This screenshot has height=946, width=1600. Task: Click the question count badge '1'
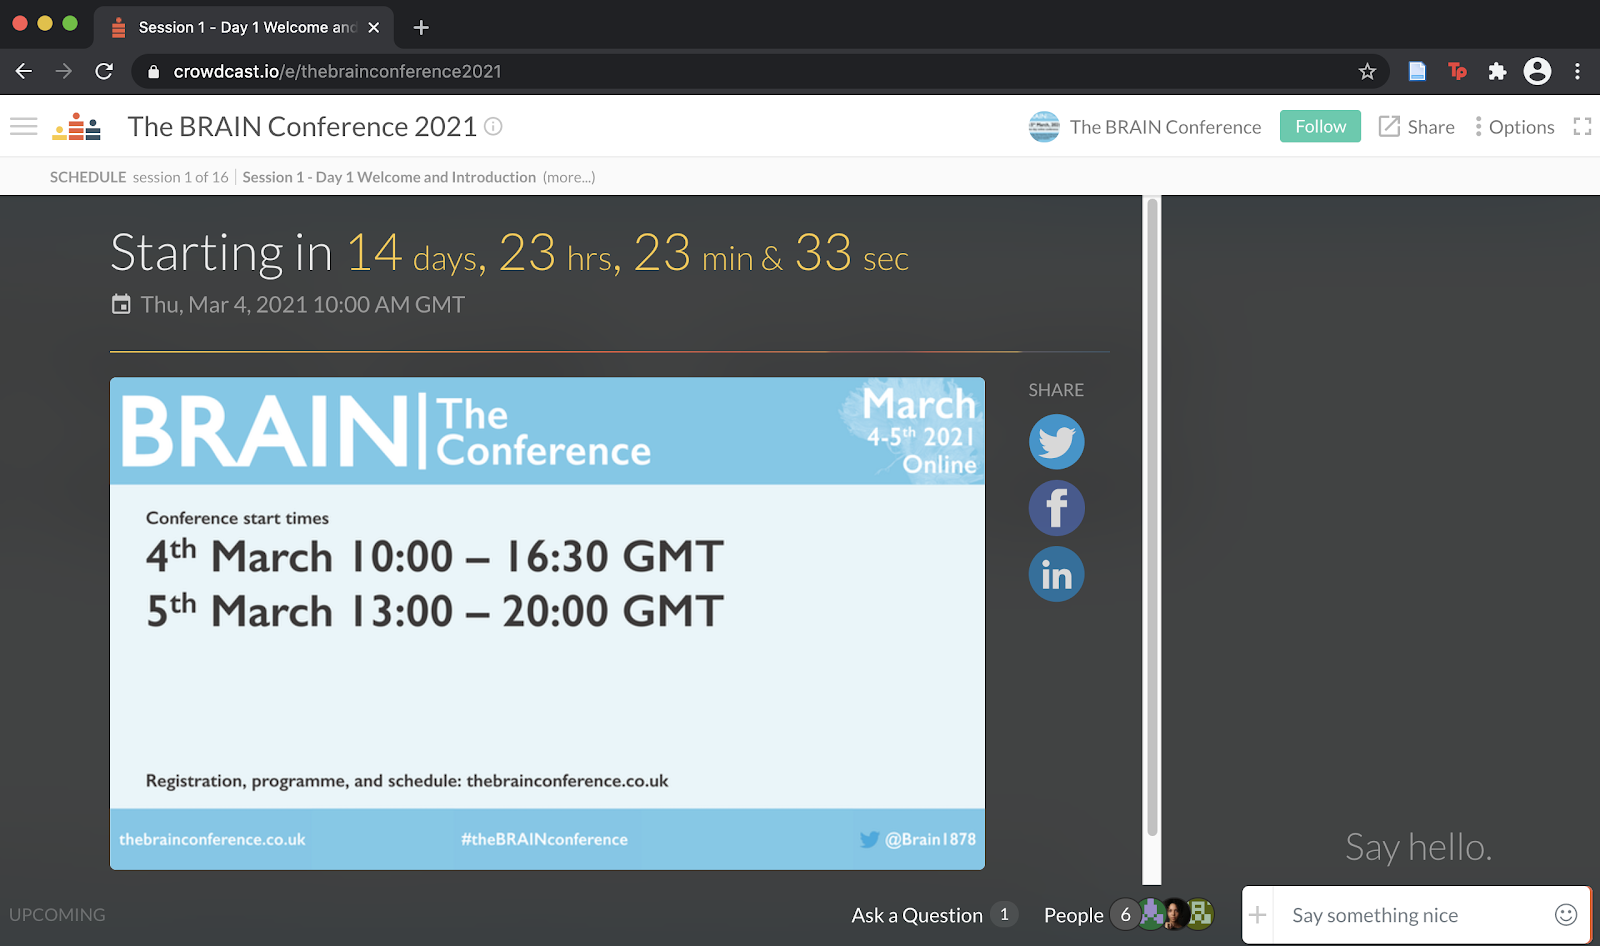1005,914
